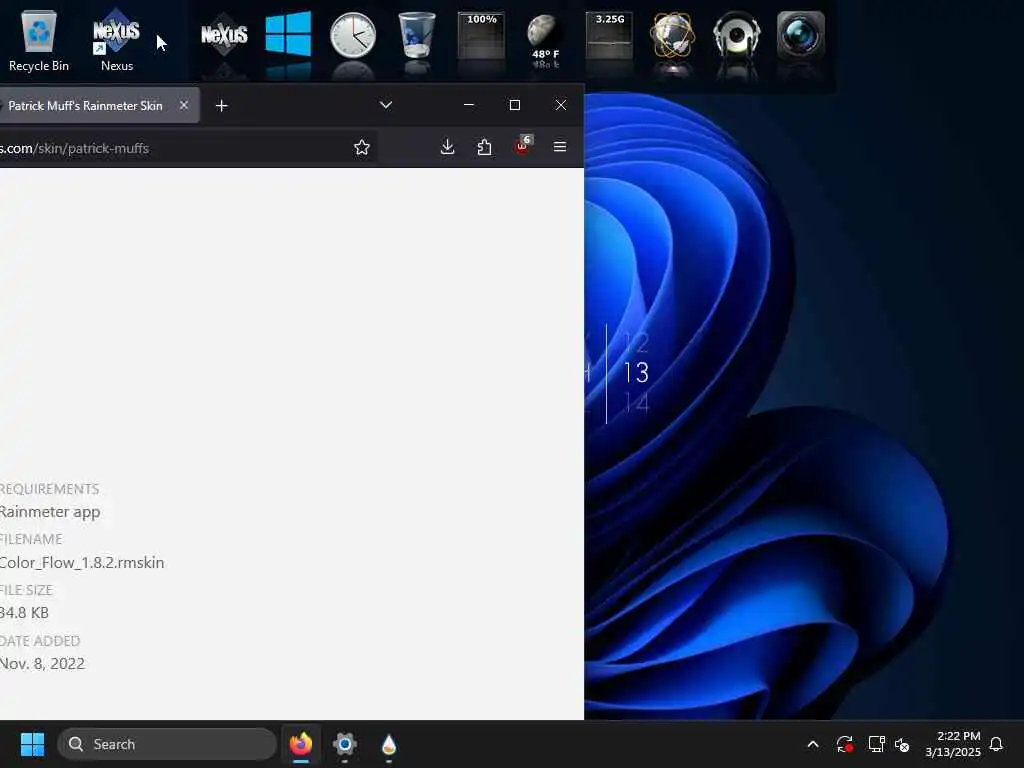
Task: Open the Windows Start menu
Action: [33, 744]
